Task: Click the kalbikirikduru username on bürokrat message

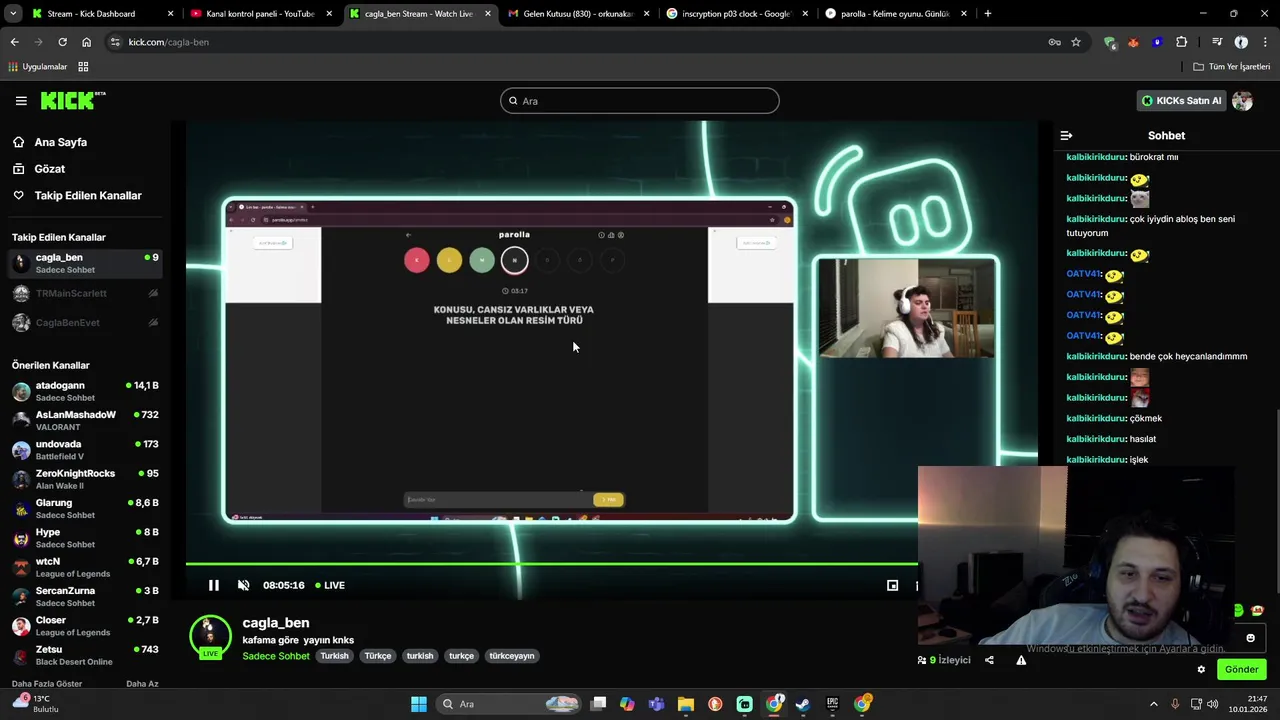Action: pyautogui.click(x=1097, y=157)
